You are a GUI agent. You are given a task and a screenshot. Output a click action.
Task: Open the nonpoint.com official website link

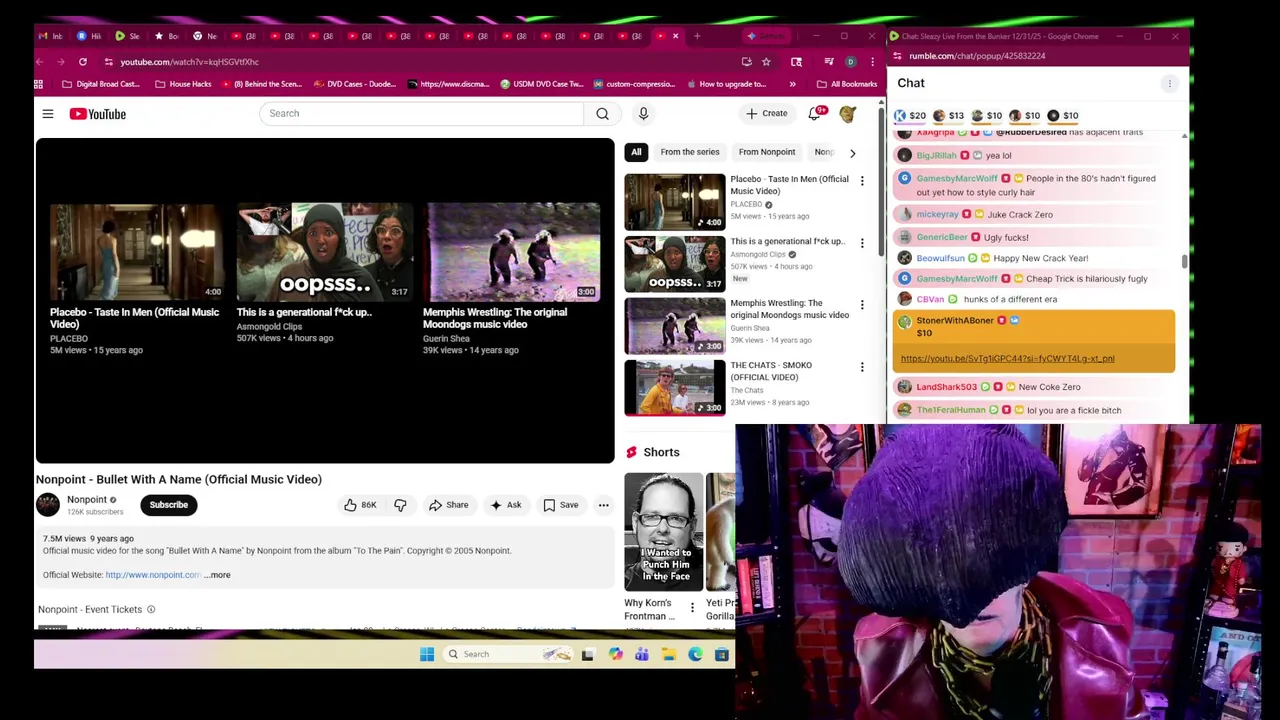(153, 575)
